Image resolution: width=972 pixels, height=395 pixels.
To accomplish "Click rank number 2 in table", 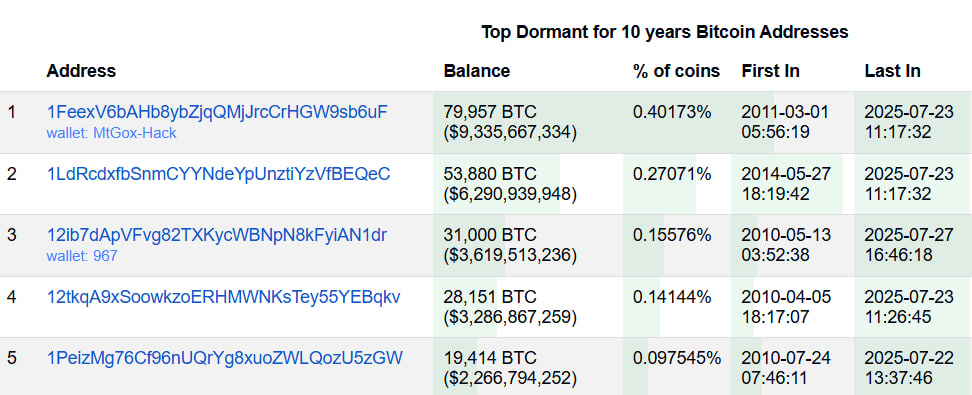I will 12,174.
